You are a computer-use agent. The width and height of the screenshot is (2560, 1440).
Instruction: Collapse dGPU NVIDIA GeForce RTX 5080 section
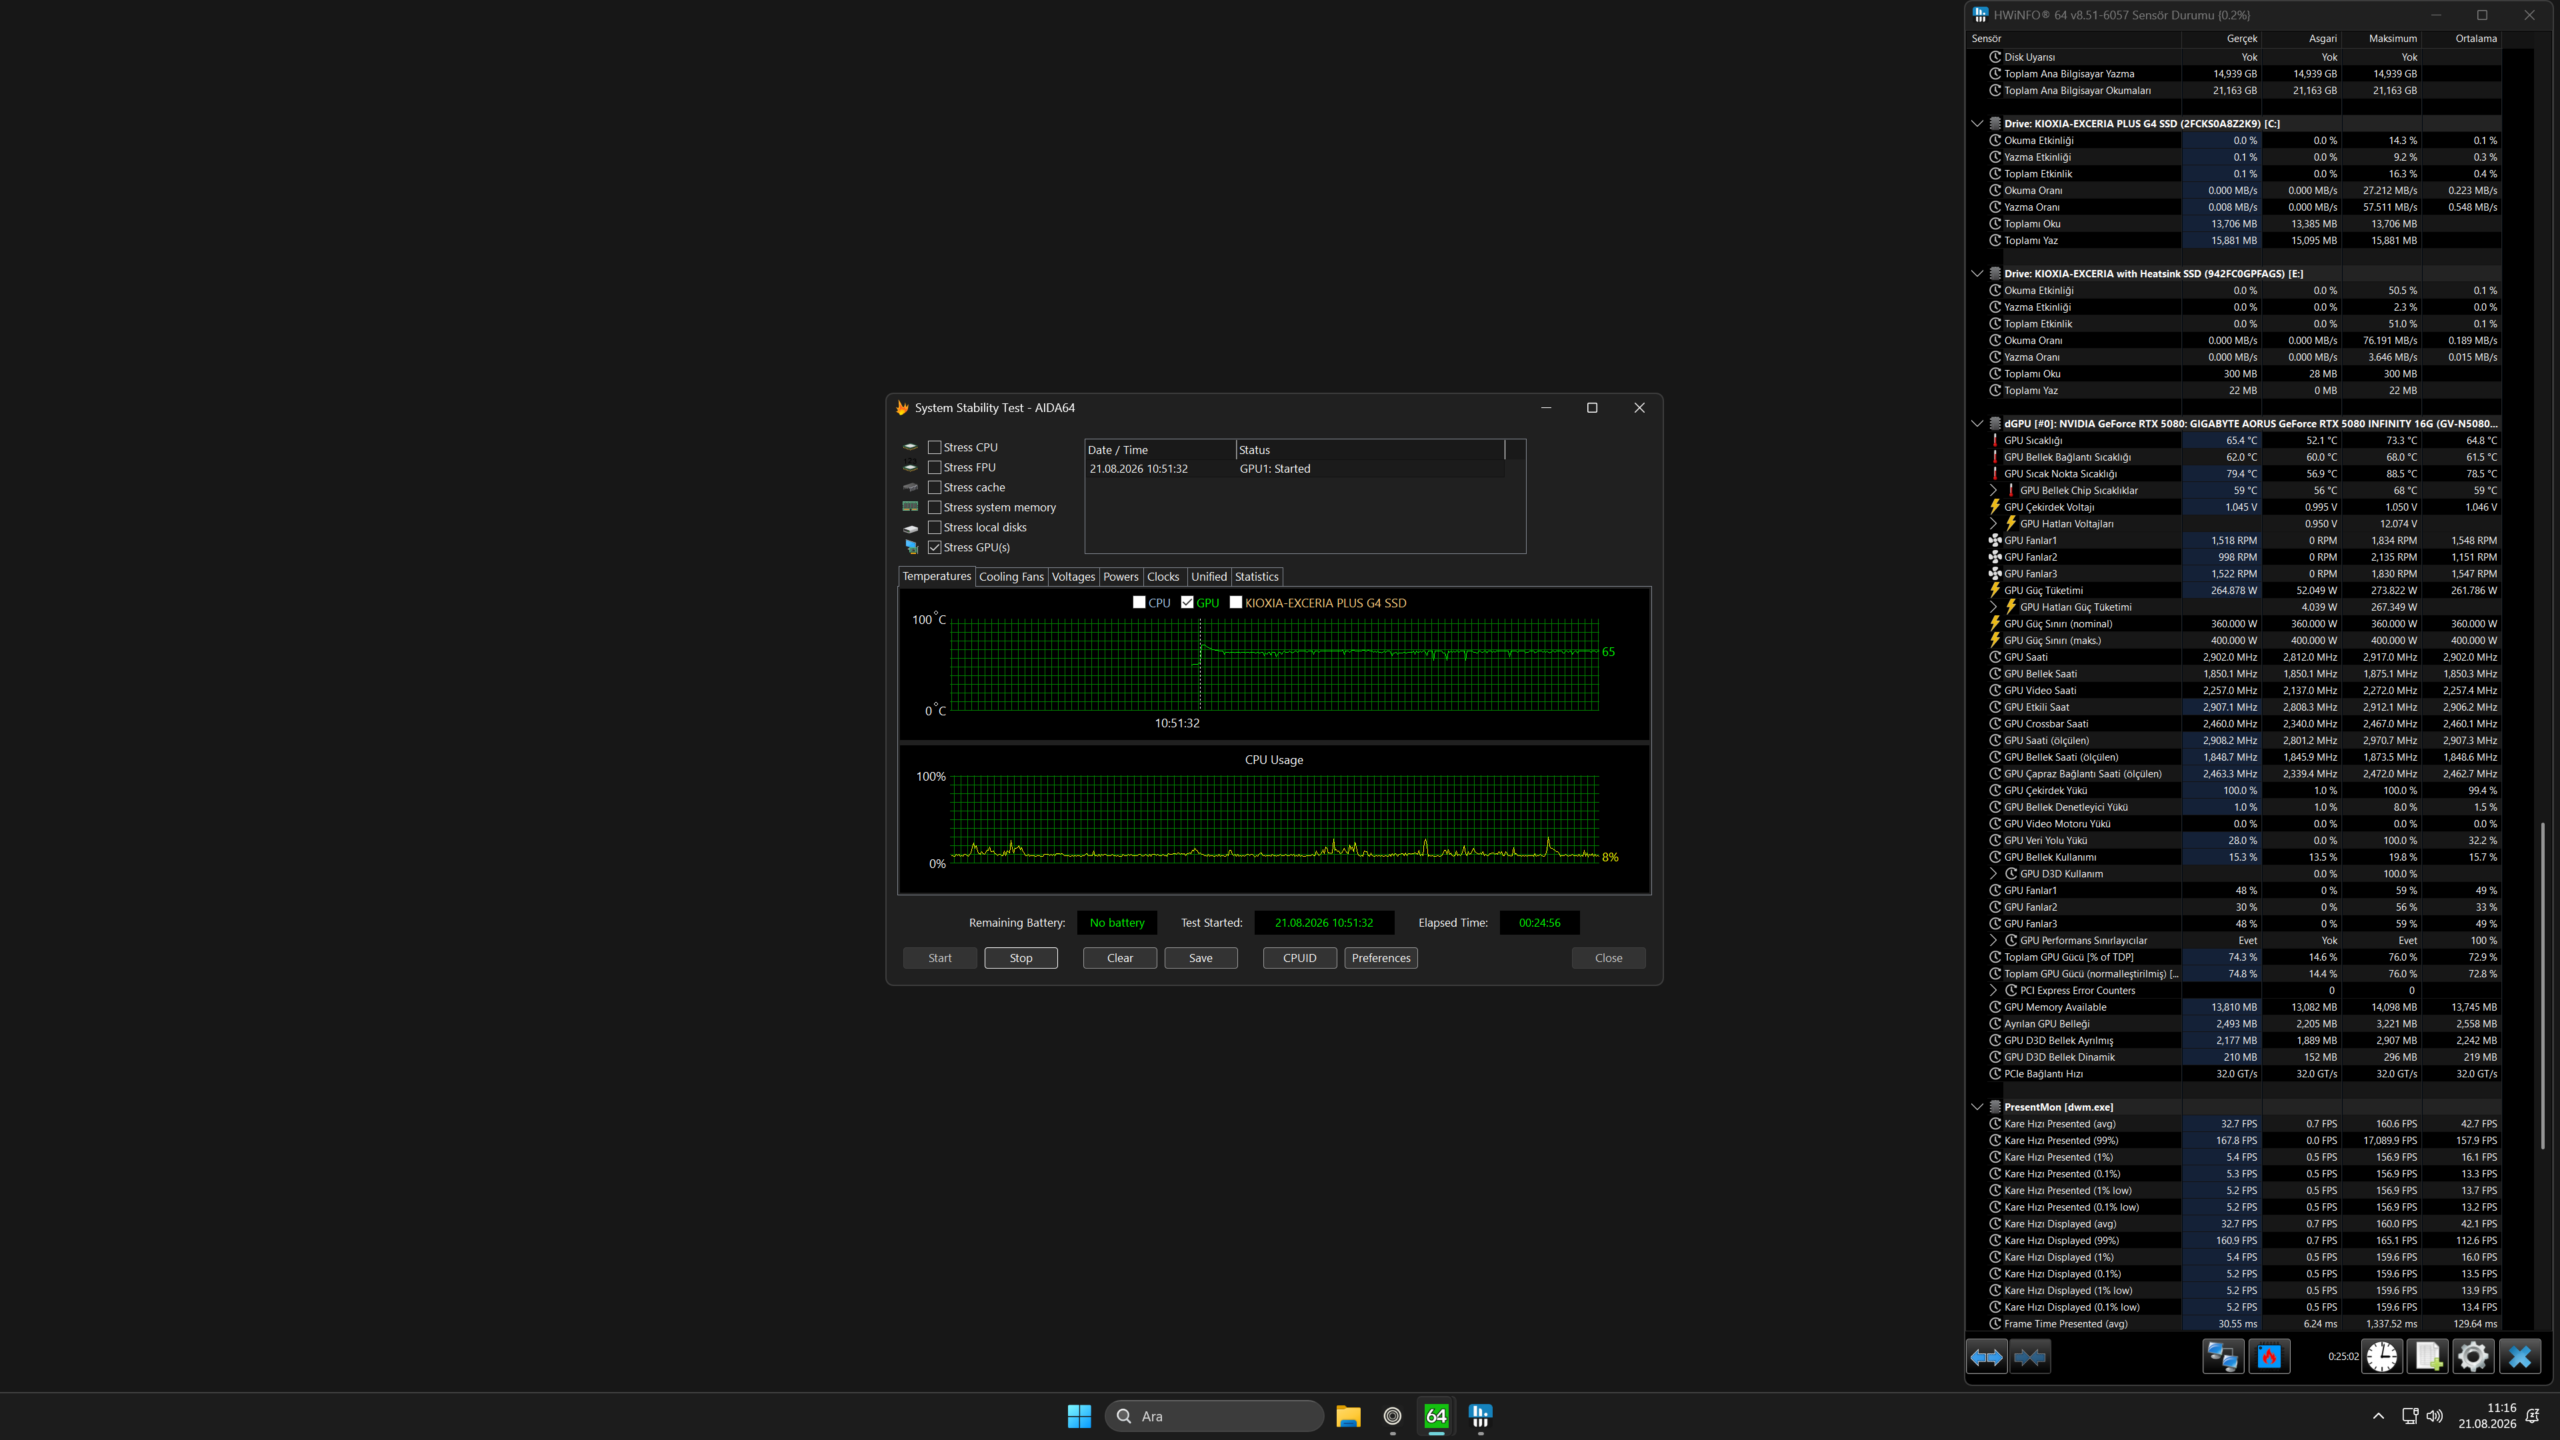pyautogui.click(x=1977, y=424)
